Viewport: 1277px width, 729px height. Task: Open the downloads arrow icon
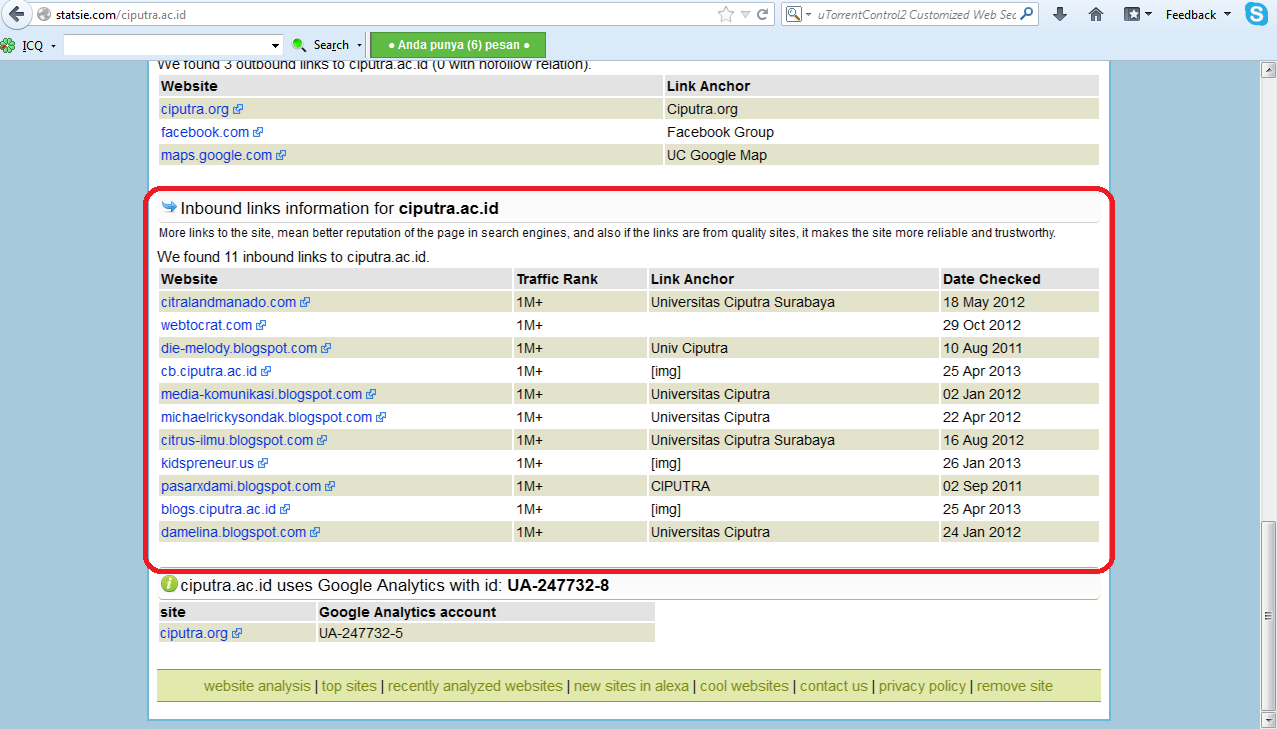1060,14
